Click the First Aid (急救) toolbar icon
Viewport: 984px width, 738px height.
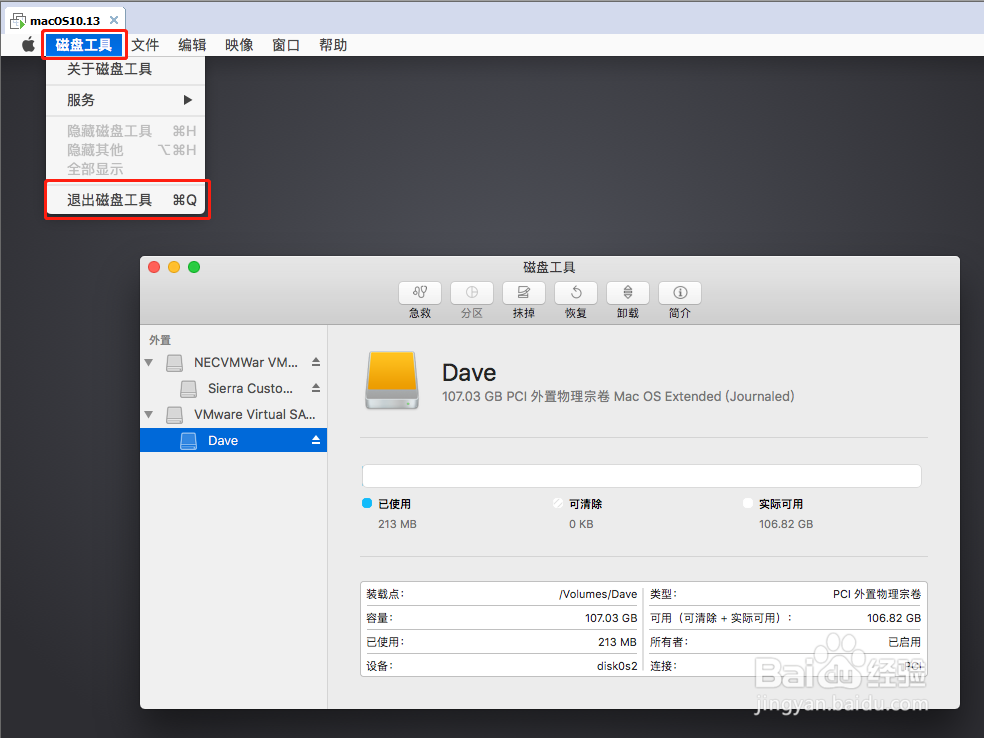[420, 293]
